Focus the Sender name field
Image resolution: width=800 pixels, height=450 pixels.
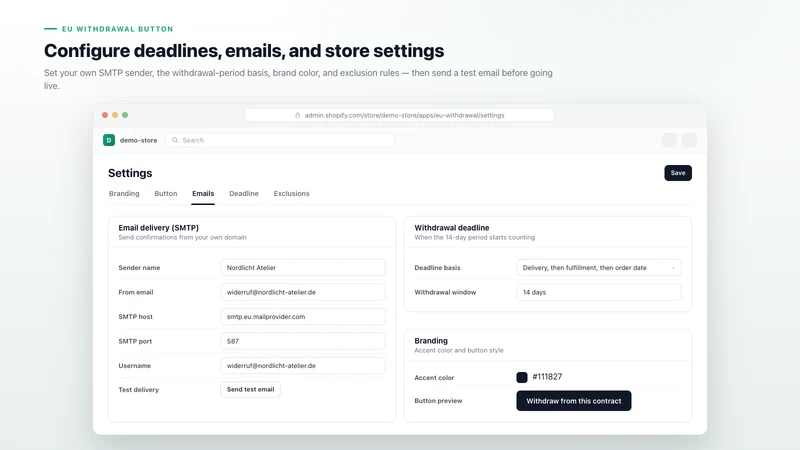303,267
